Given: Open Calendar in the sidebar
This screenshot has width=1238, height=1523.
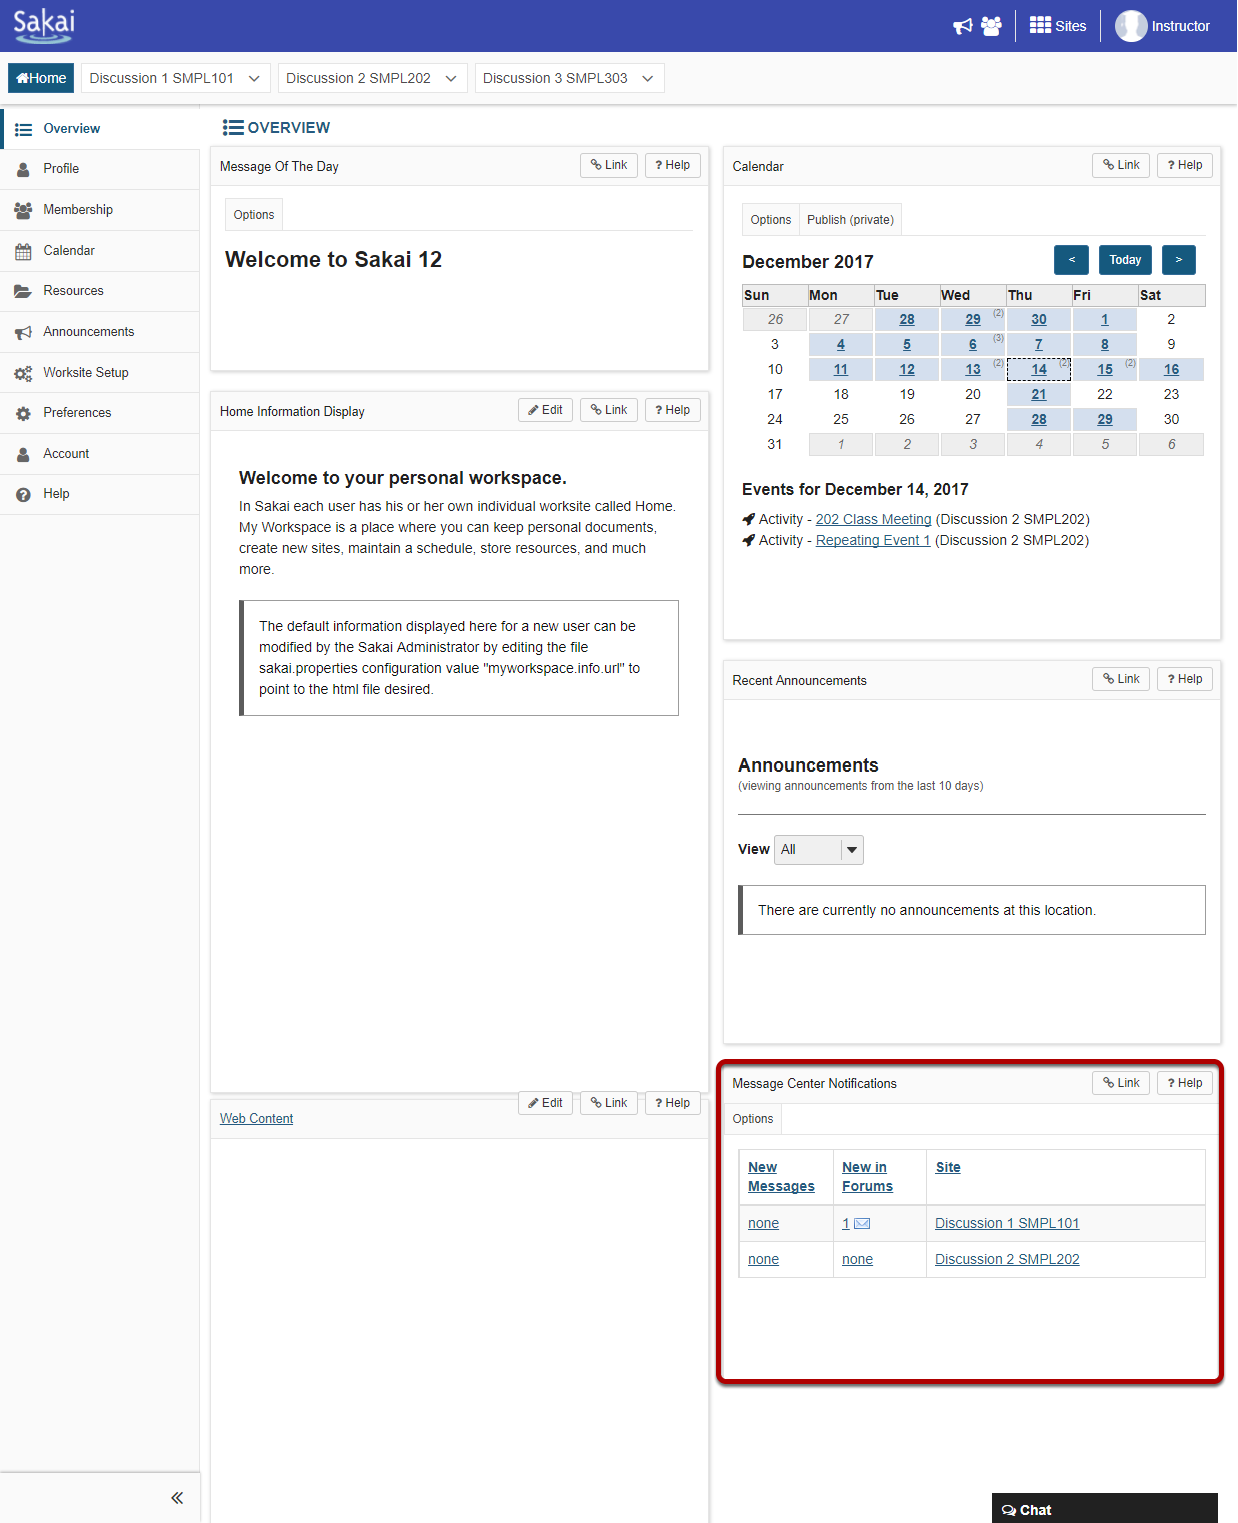Looking at the screenshot, I should (x=100, y=251).
